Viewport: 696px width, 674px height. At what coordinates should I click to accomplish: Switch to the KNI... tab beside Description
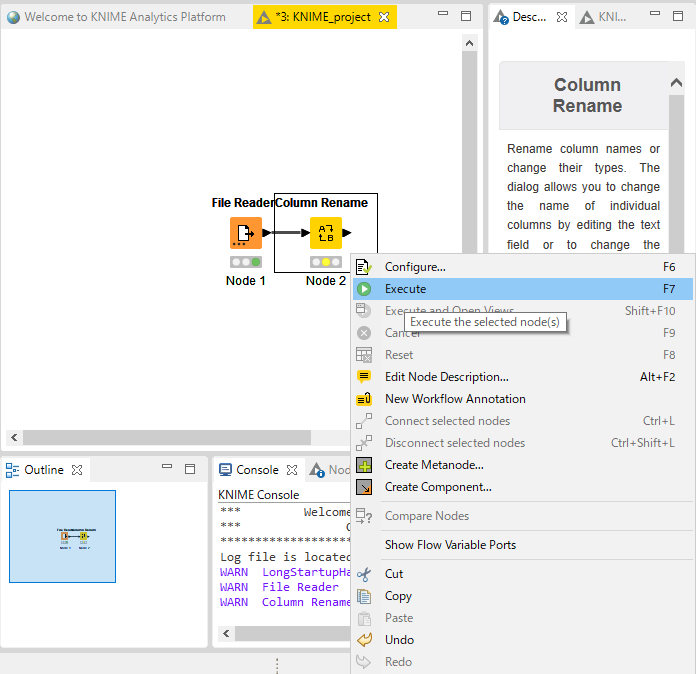[603, 17]
